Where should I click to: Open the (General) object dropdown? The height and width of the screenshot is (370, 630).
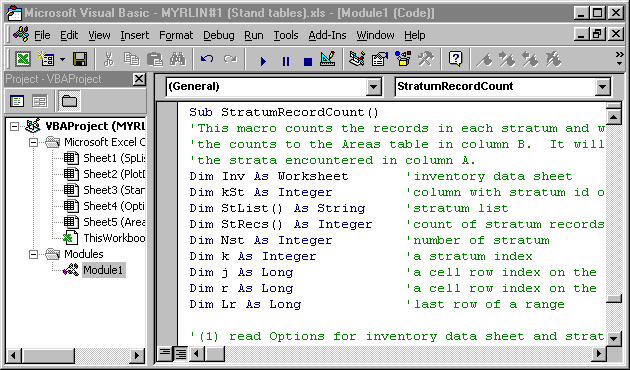tap(374, 87)
